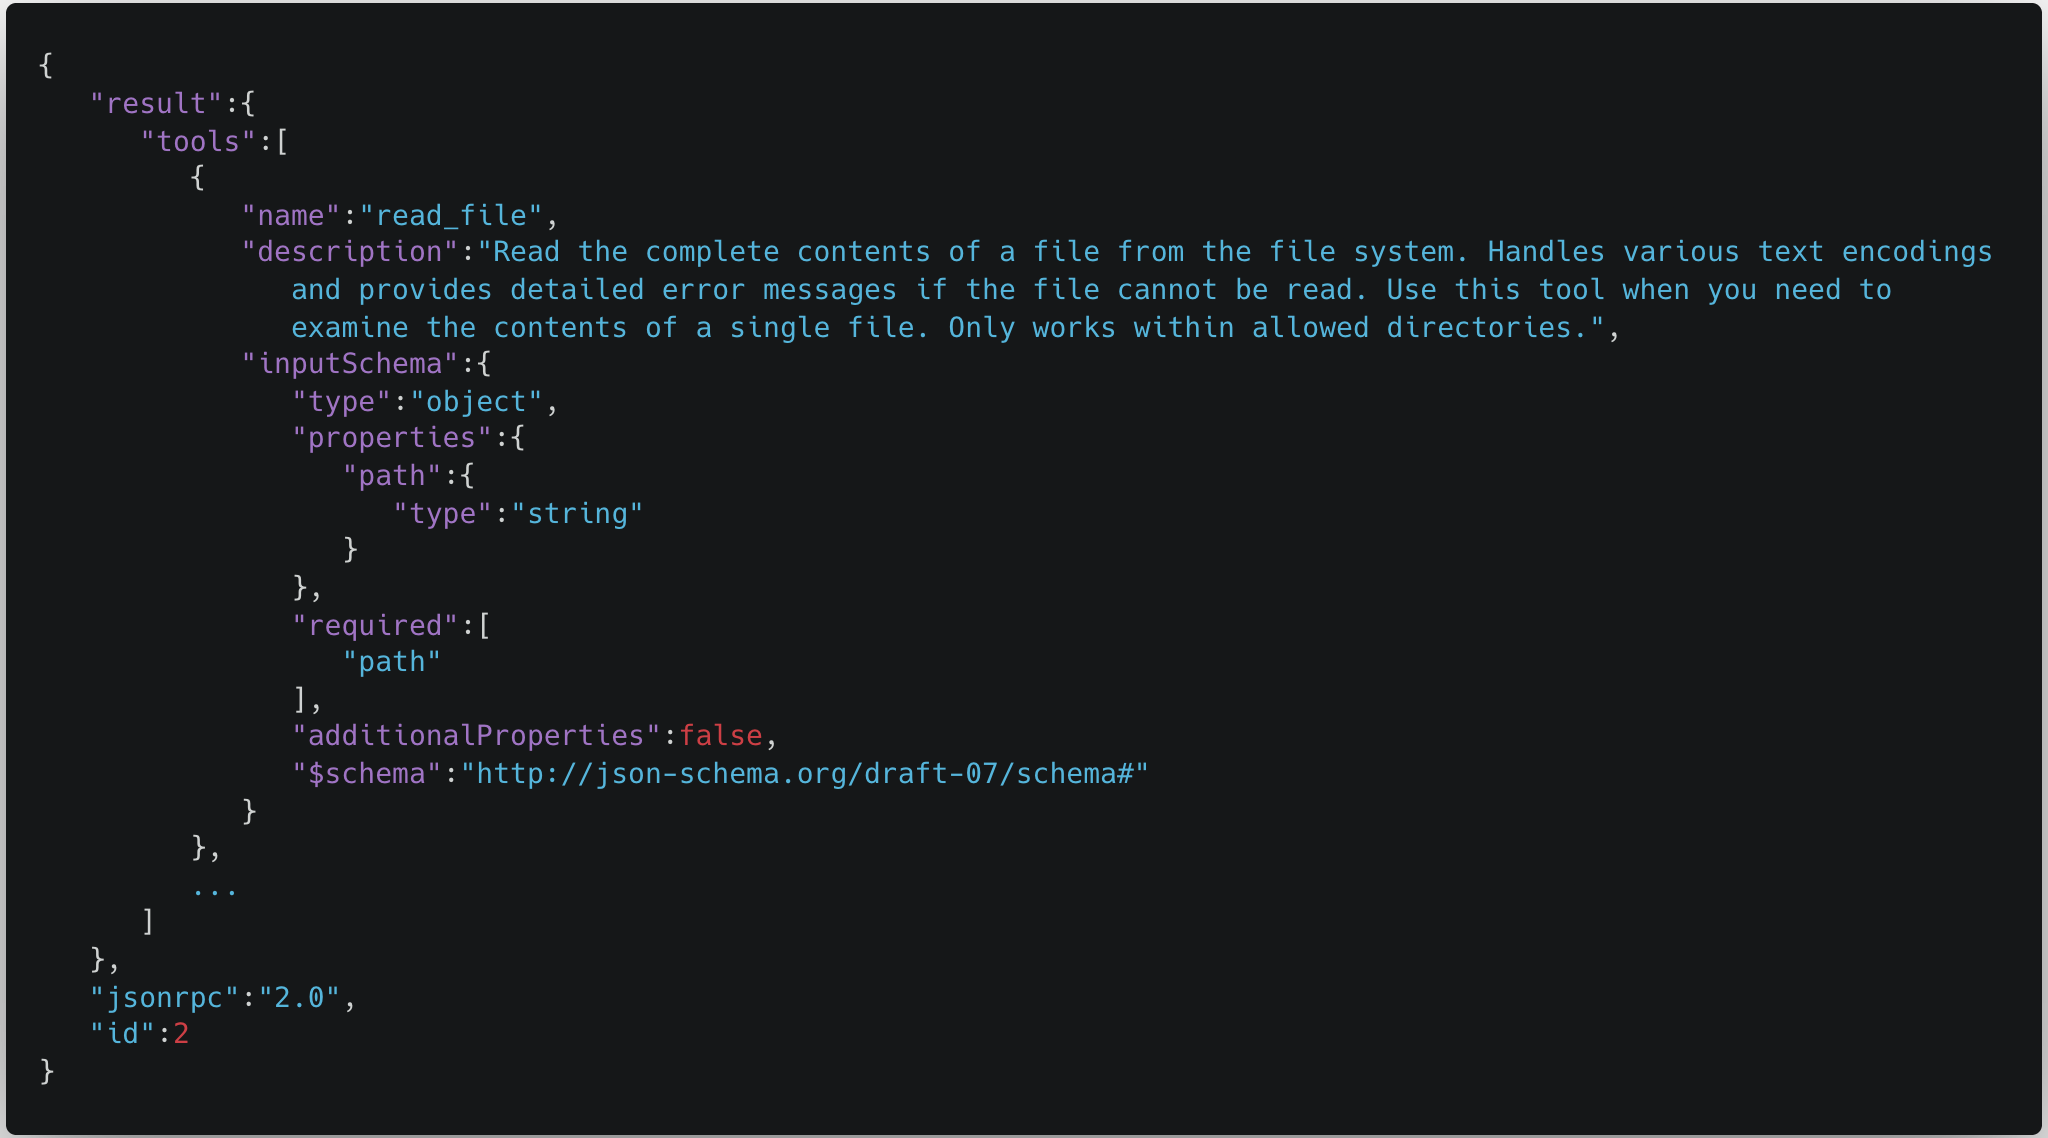Select the red false value

point(720,736)
